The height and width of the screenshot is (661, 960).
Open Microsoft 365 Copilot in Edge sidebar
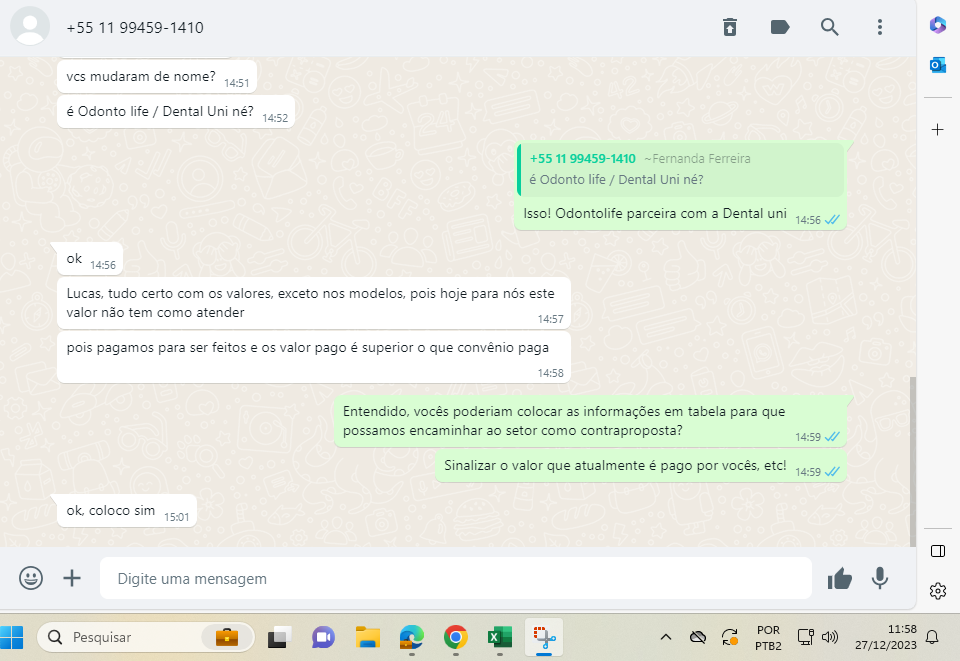coord(938,25)
